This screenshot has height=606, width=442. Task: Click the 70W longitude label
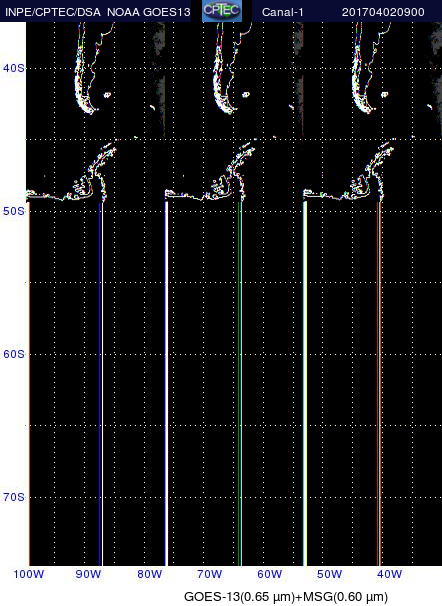[x=209, y=574]
